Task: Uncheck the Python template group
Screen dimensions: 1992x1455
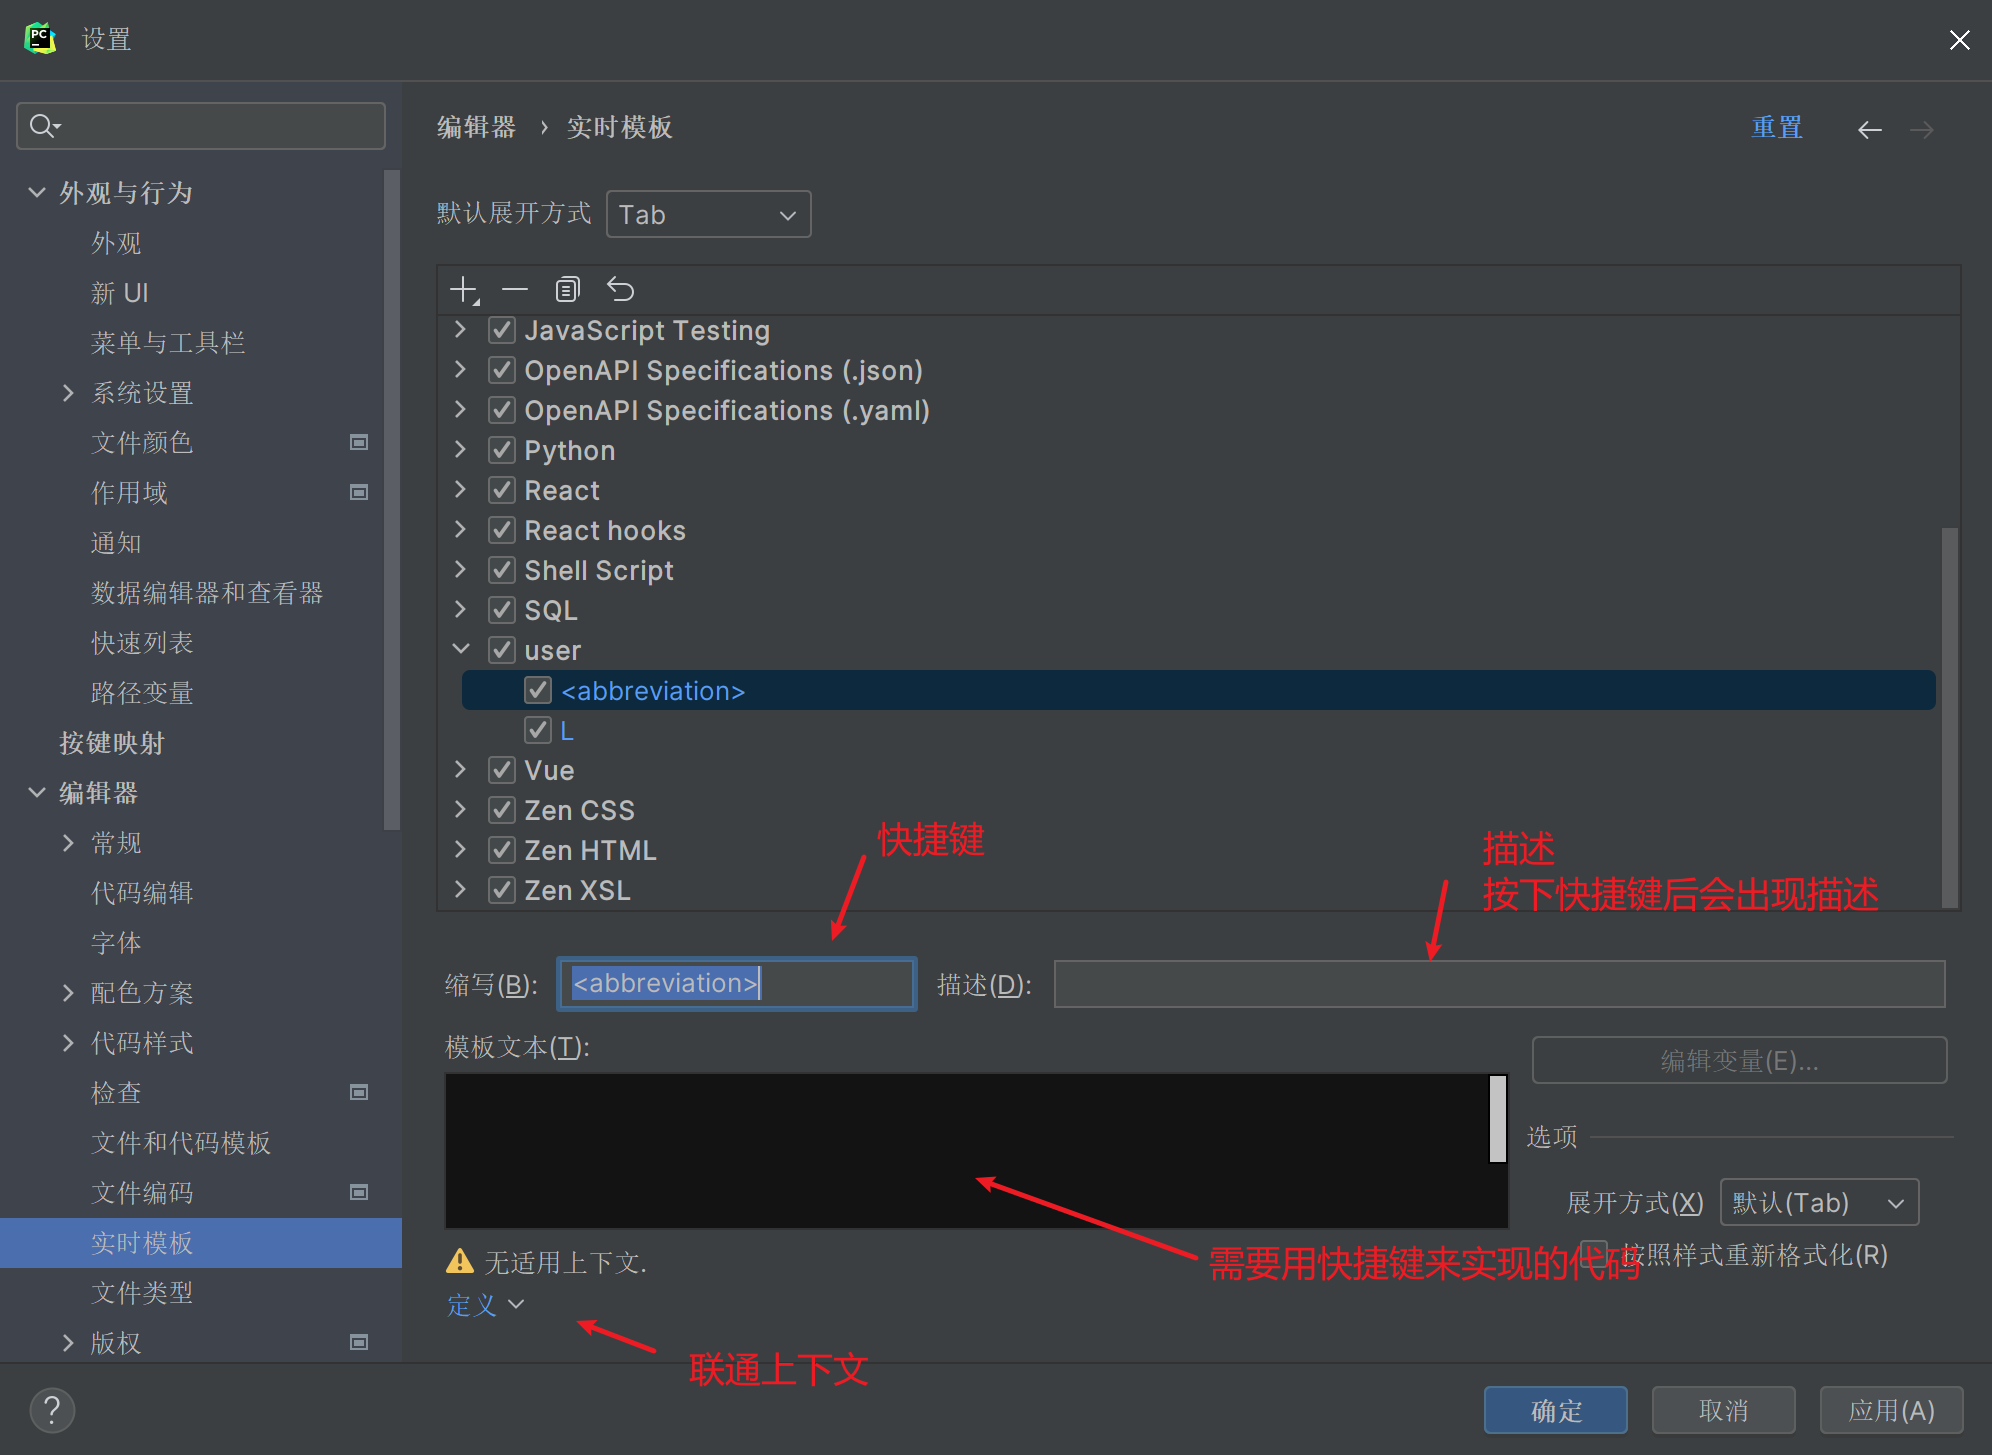Action: (502, 450)
